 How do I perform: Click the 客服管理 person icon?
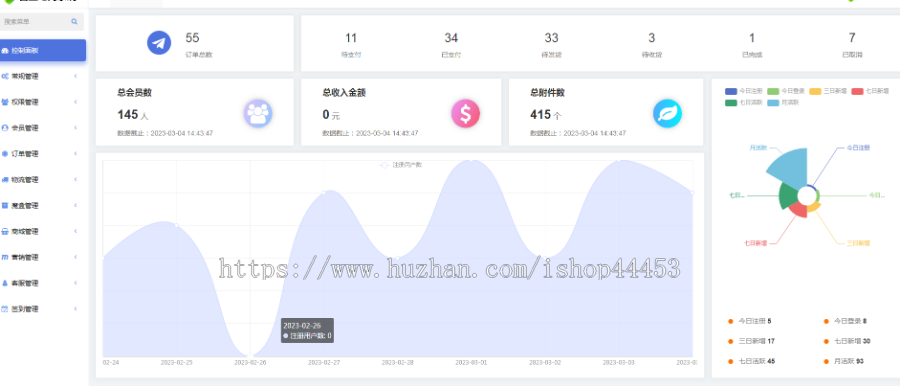tap(5, 283)
